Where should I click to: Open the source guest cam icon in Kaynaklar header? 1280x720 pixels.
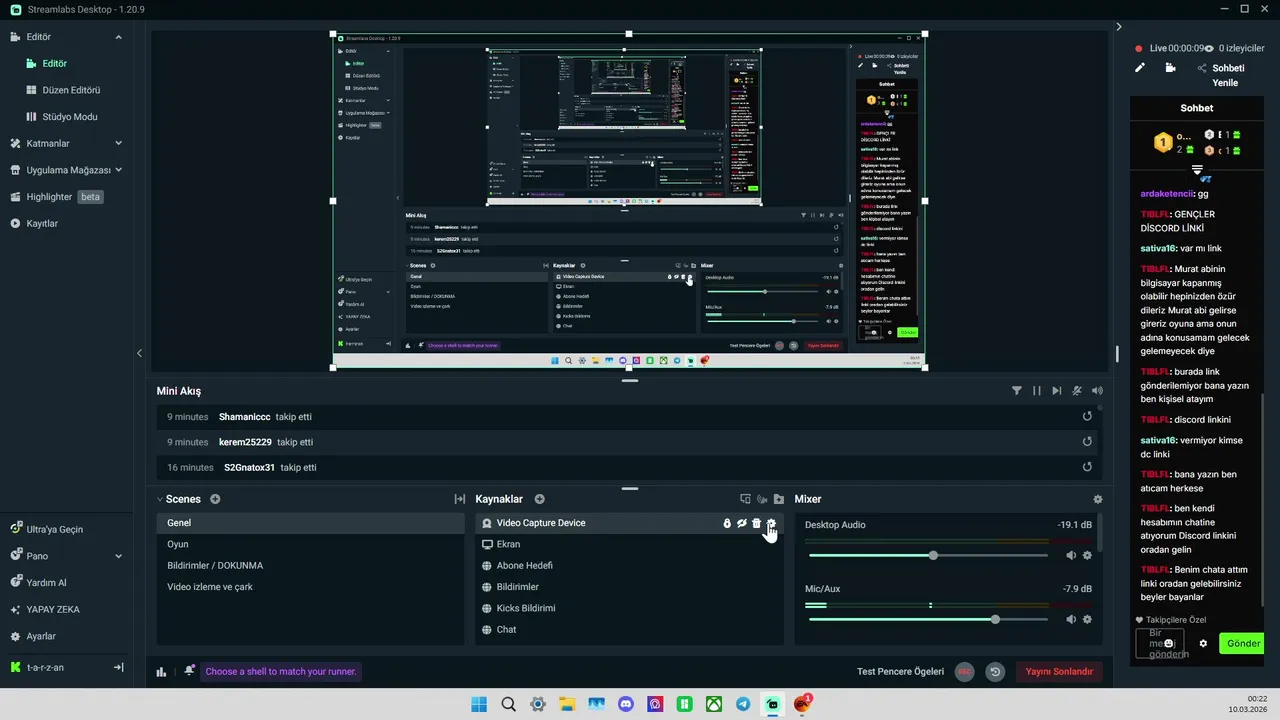click(x=762, y=499)
